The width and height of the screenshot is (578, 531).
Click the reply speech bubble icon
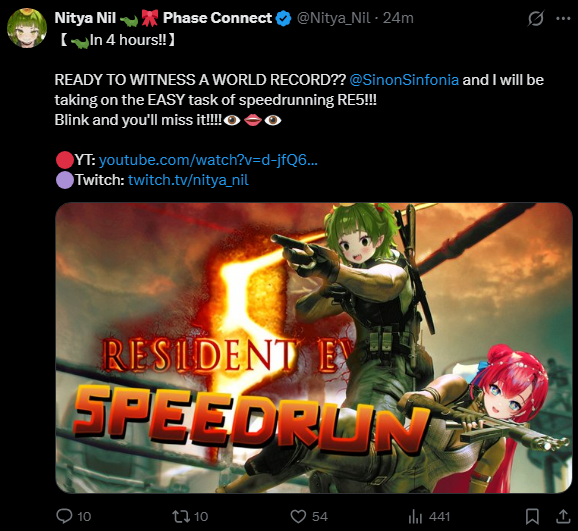click(x=64, y=516)
